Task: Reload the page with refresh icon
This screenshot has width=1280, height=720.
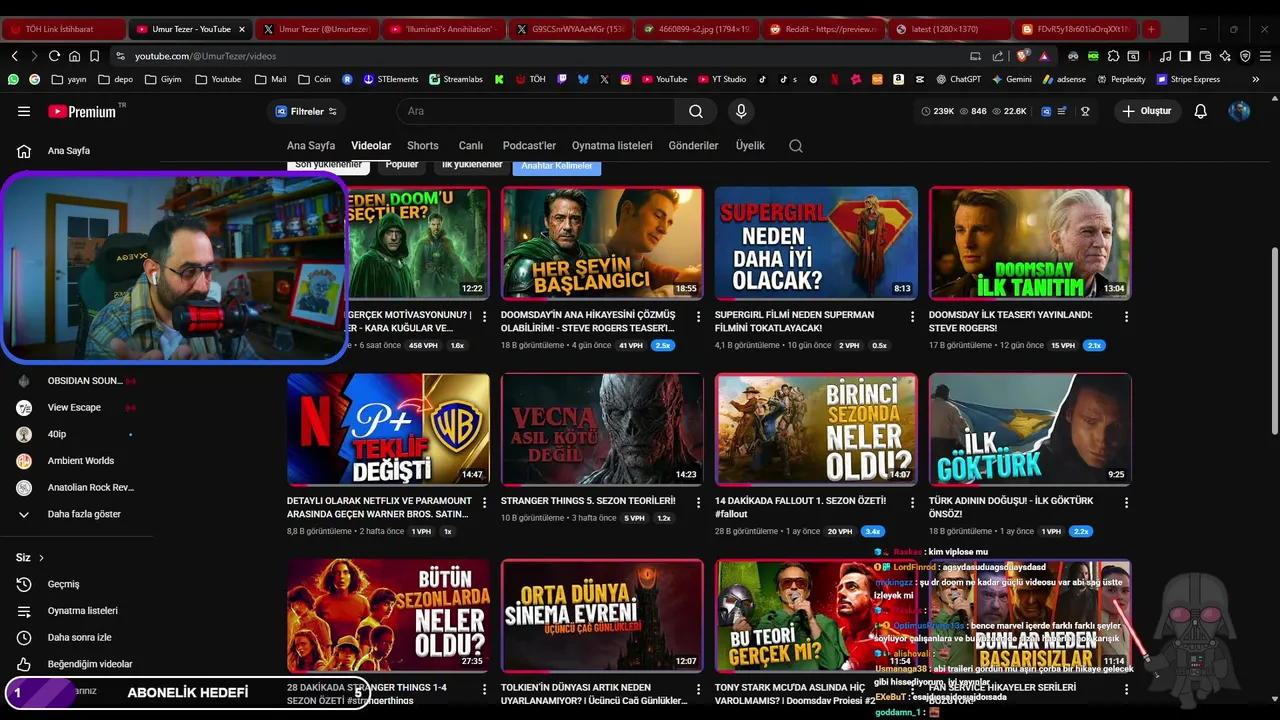Action: (x=54, y=56)
